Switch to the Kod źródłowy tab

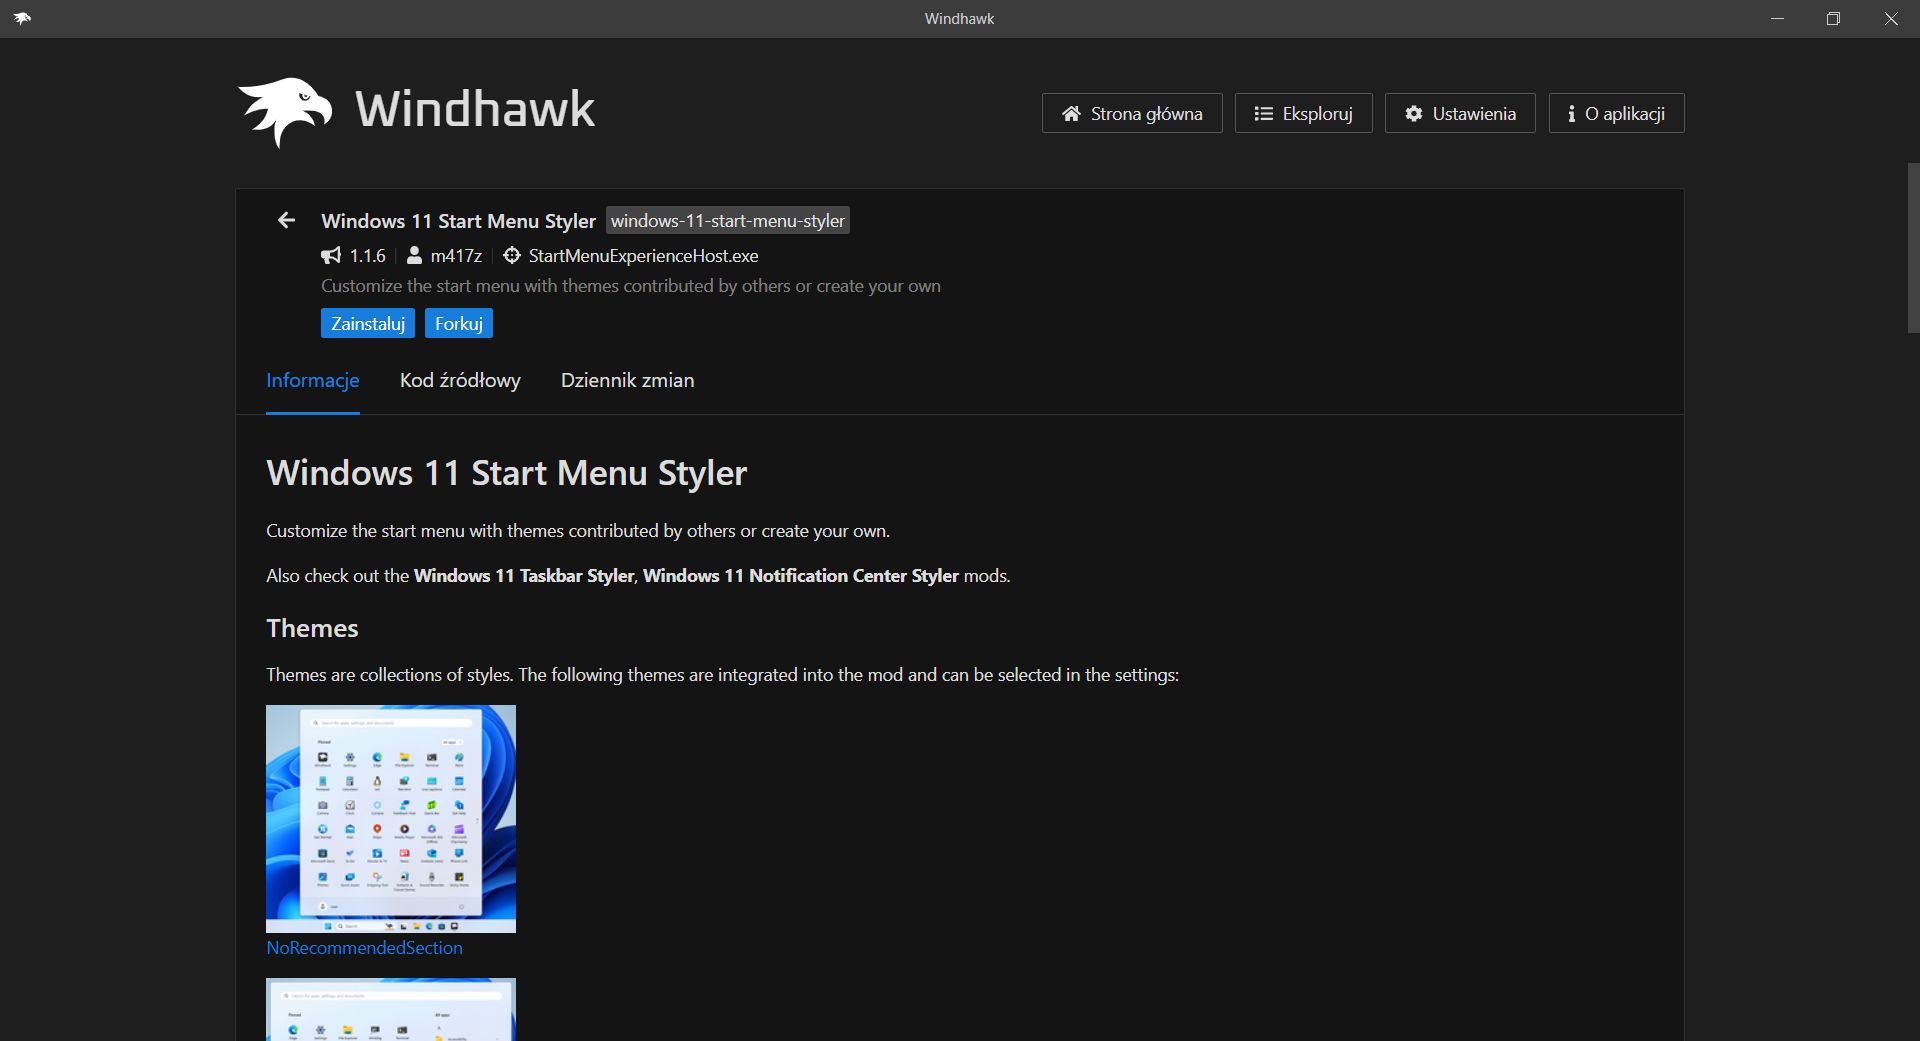pos(460,381)
